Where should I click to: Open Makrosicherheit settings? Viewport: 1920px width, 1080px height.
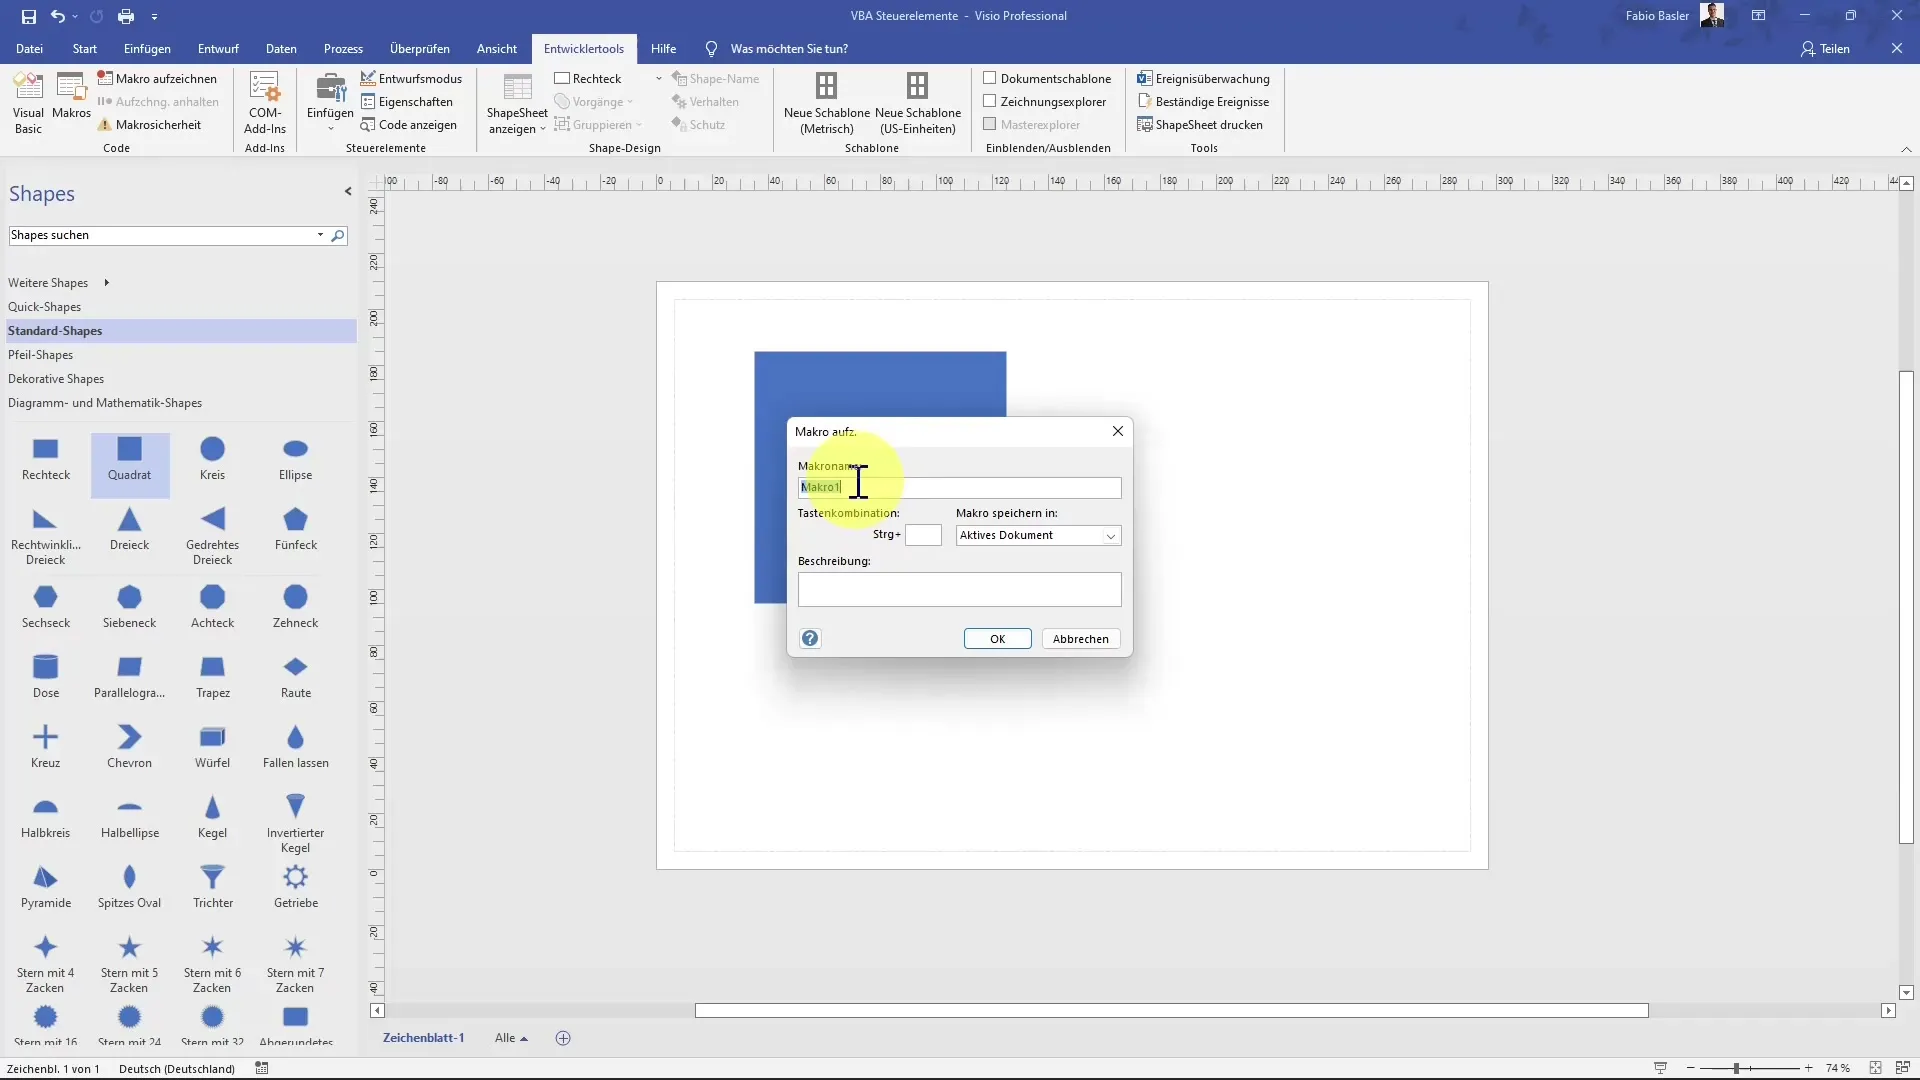click(149, 125)
